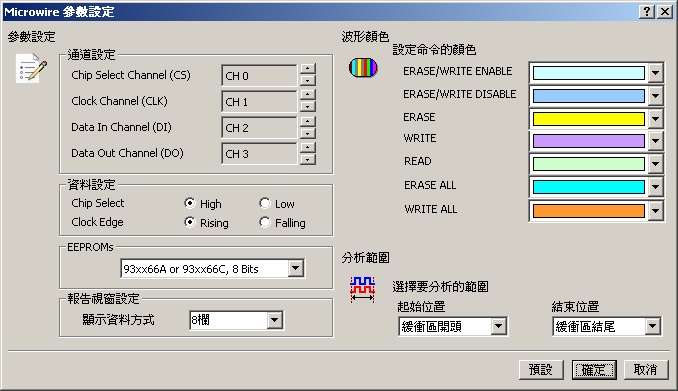Click the Data Out Channel (DO) label
Image resolution: width=678 pixels, height=391 pixels.
(127, 153)
